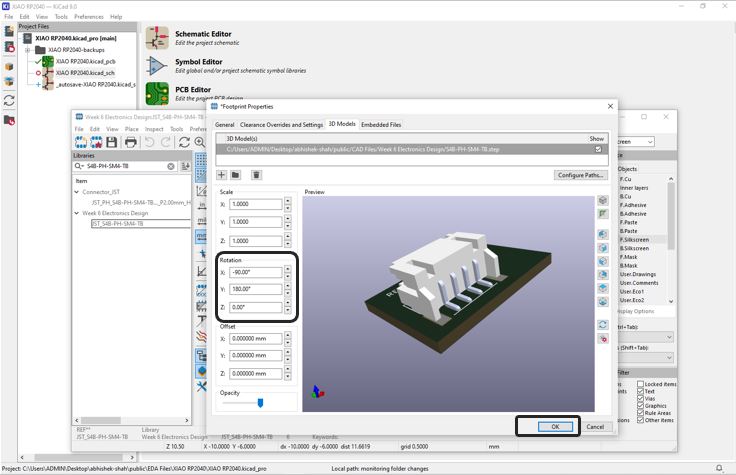Launch the Schematic Editor in KiCad main window

coord(157,38)
